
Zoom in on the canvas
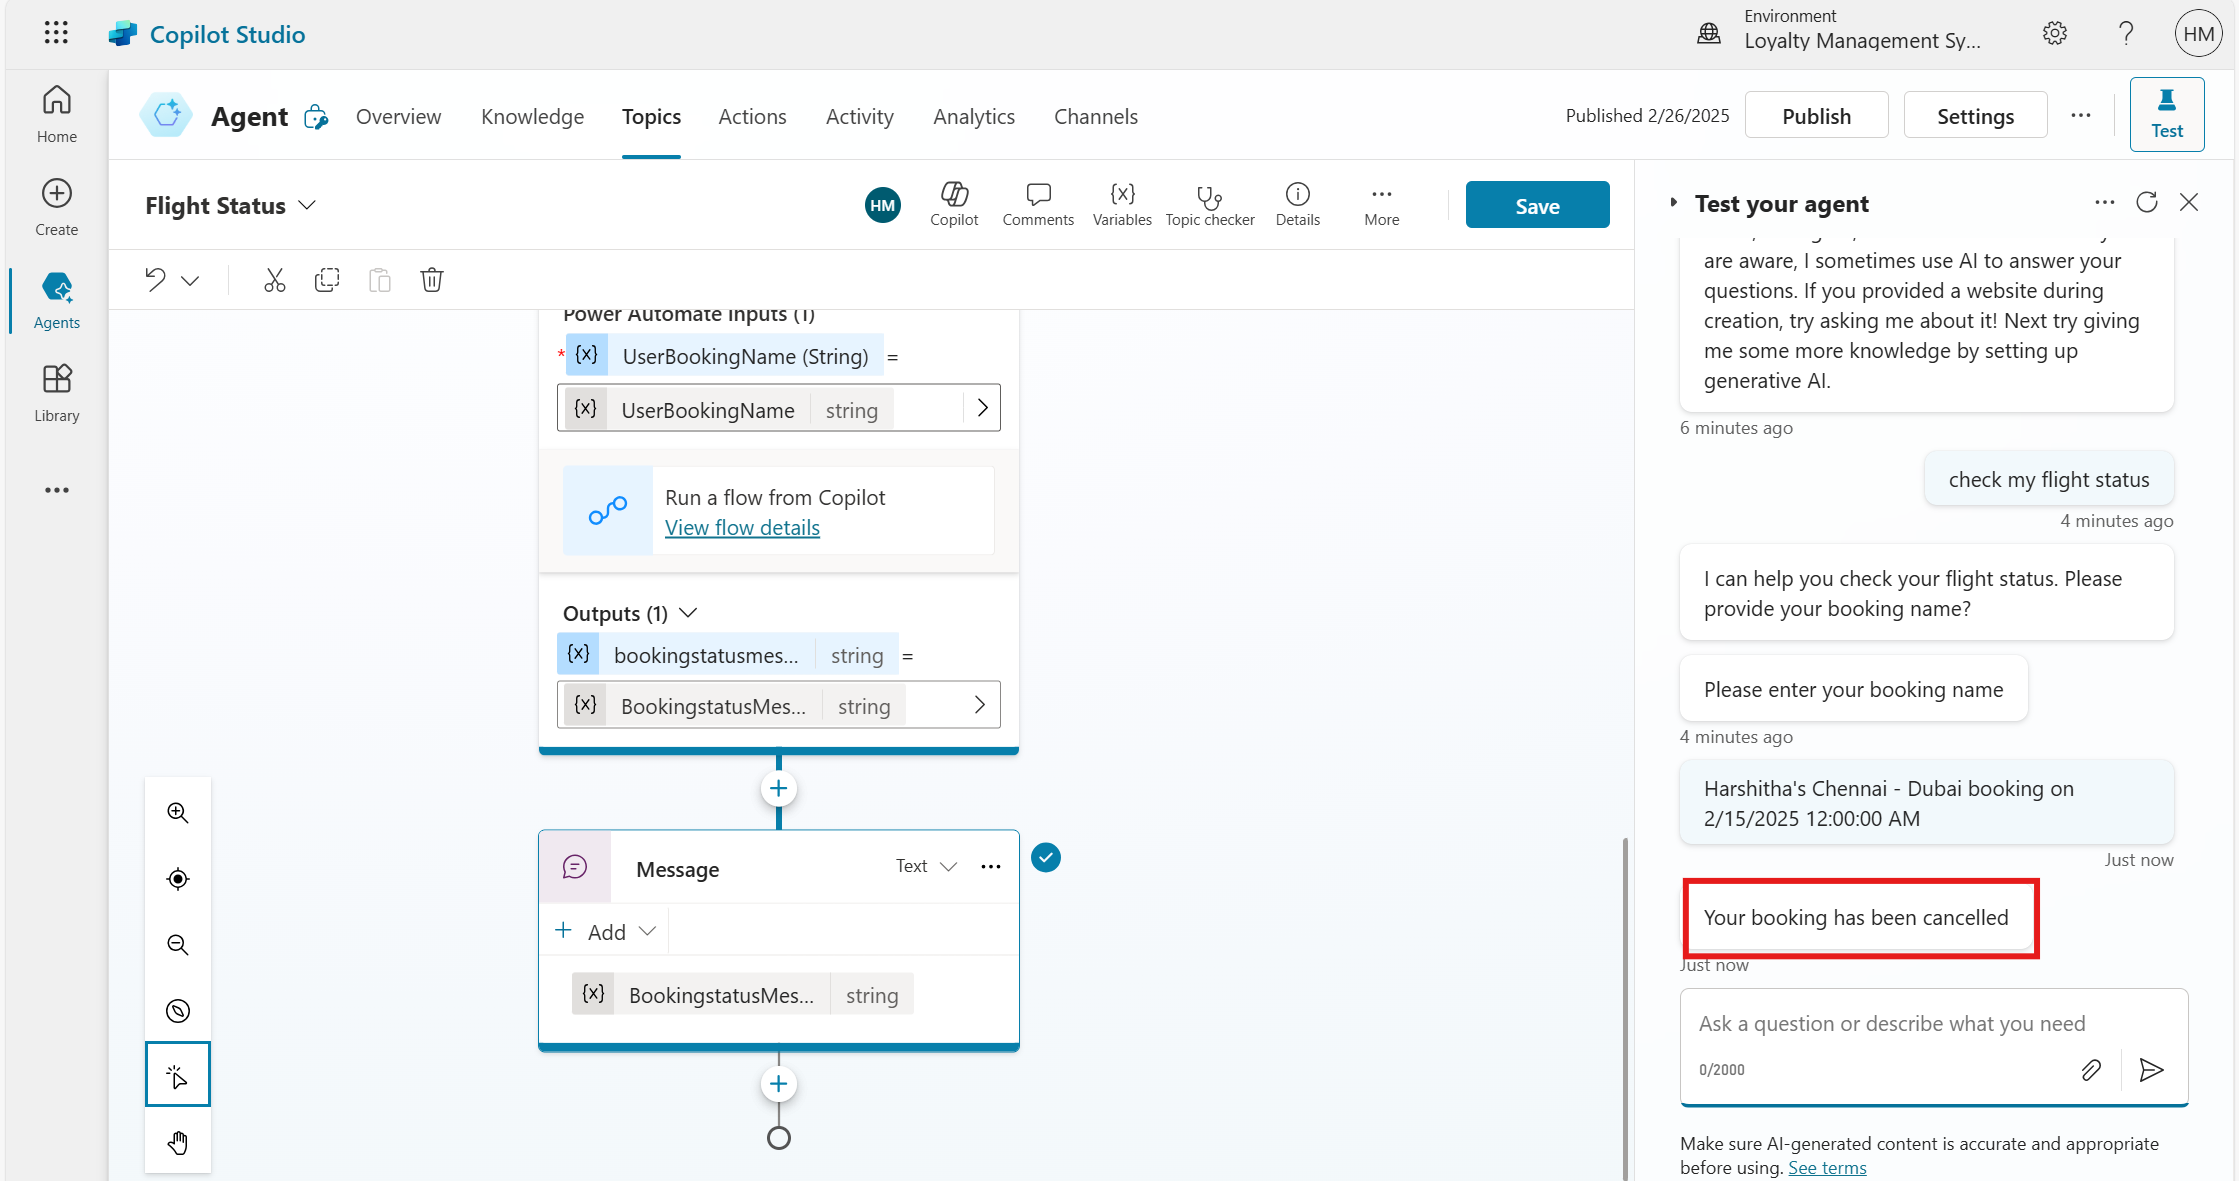[178, 813]
